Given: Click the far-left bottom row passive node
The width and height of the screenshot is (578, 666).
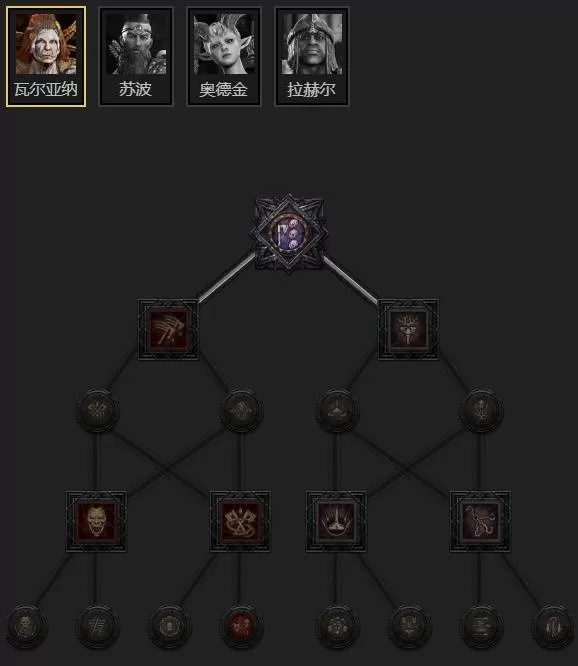Looking at the screenshot, I should pos(25,627).
